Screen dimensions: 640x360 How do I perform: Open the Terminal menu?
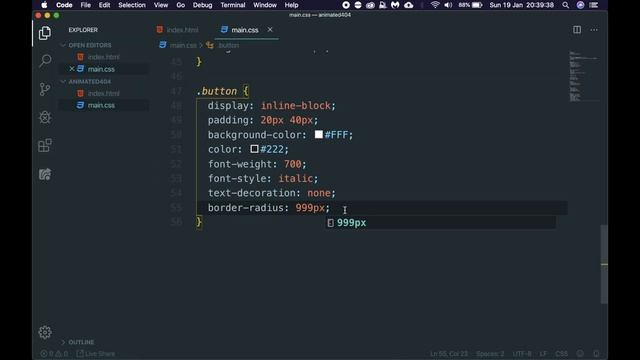(233, 5)
